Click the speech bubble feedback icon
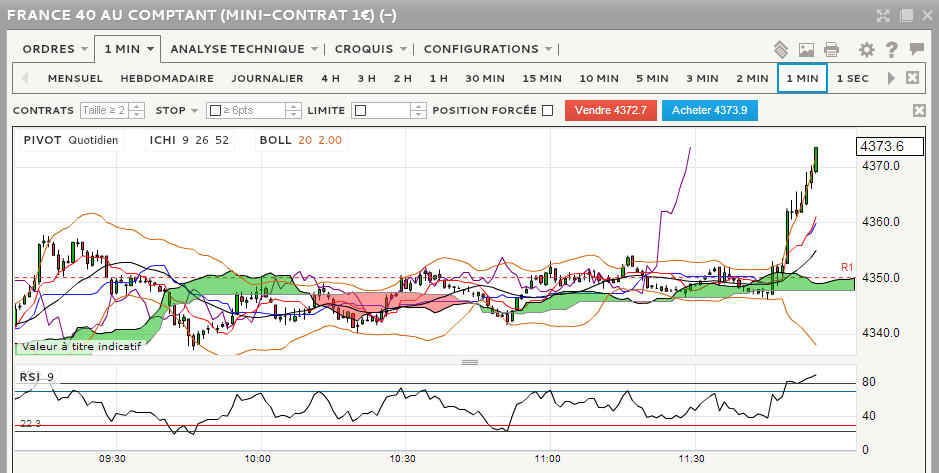 [x=916, y=49]
